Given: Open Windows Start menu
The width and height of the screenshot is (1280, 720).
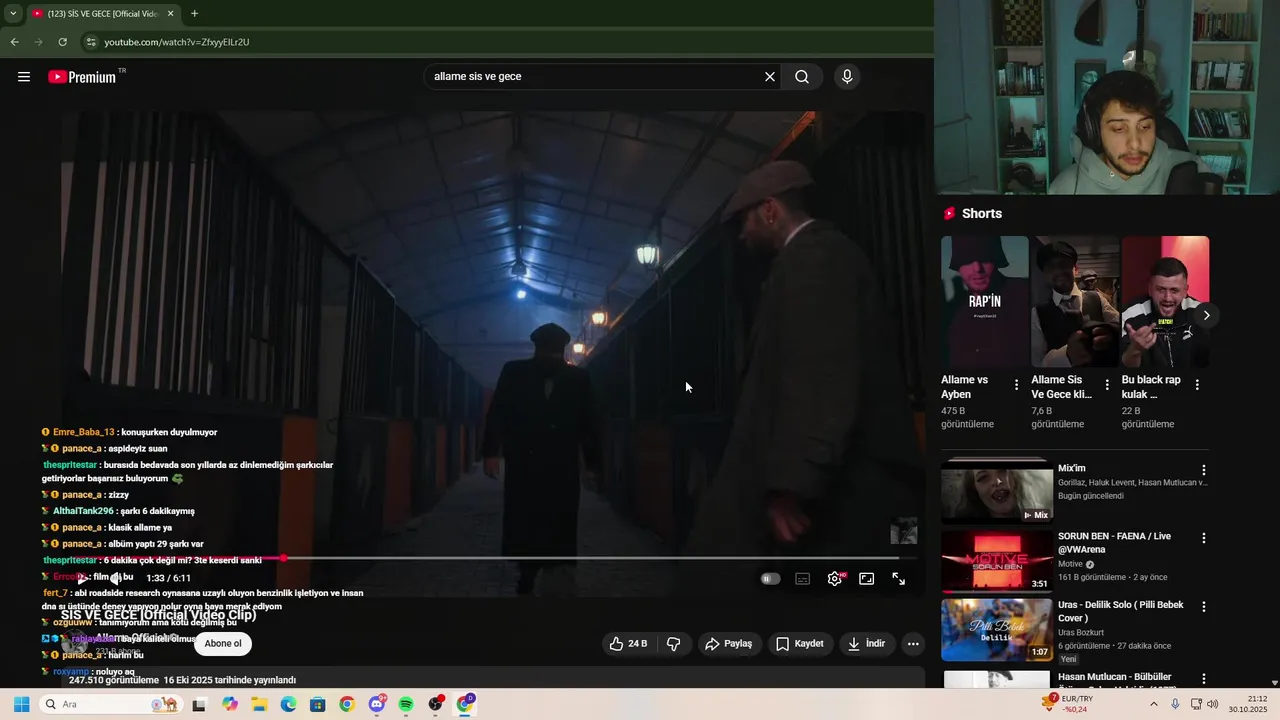Looking at the screenshot, I should [x=21, y=704].
